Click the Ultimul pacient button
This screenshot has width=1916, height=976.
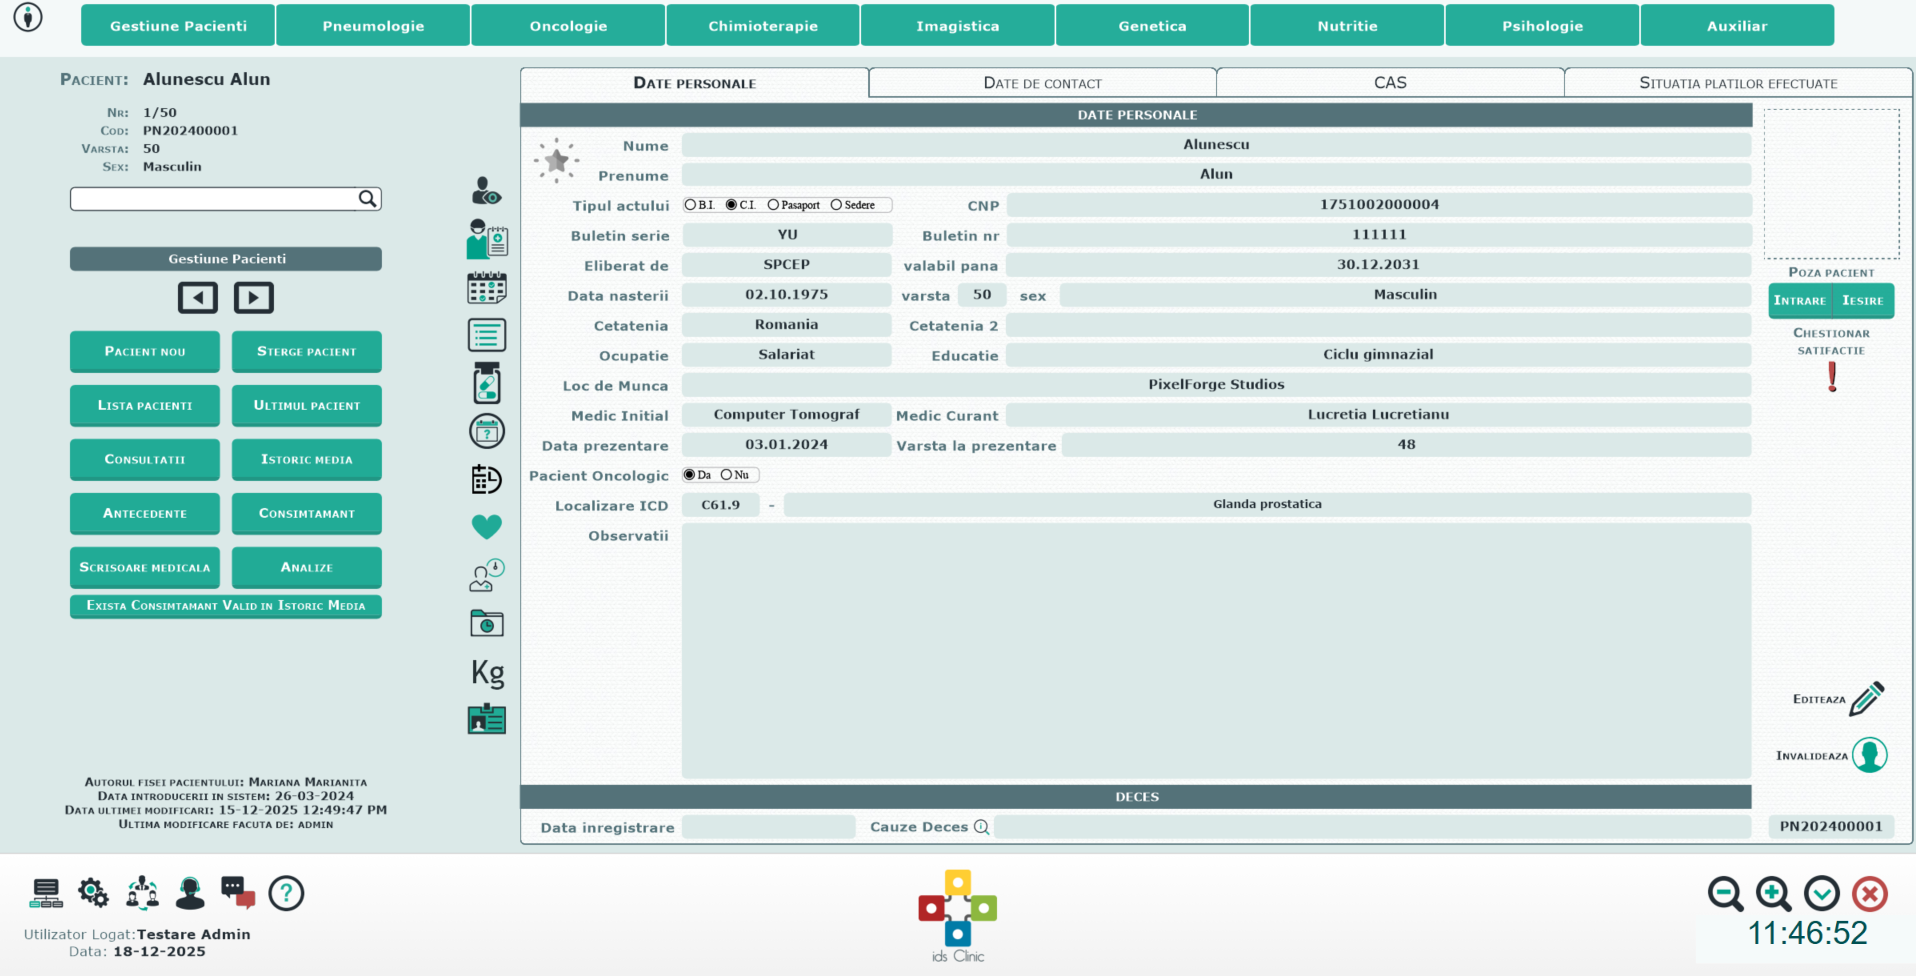coord(307,405)
